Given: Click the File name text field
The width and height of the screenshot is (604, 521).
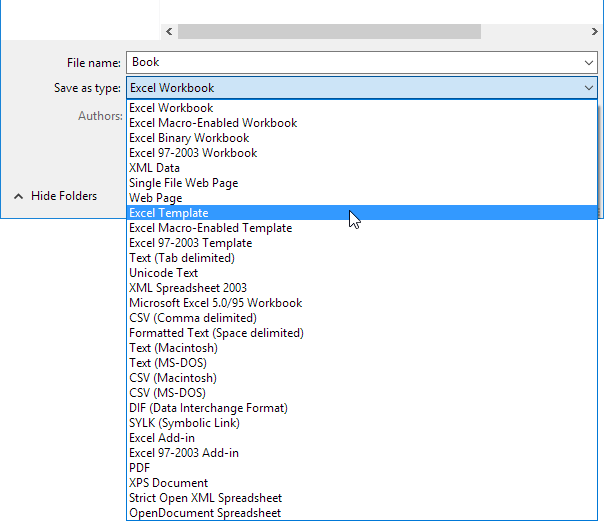Looking at the screenshot, I should (x=350, y=63).
